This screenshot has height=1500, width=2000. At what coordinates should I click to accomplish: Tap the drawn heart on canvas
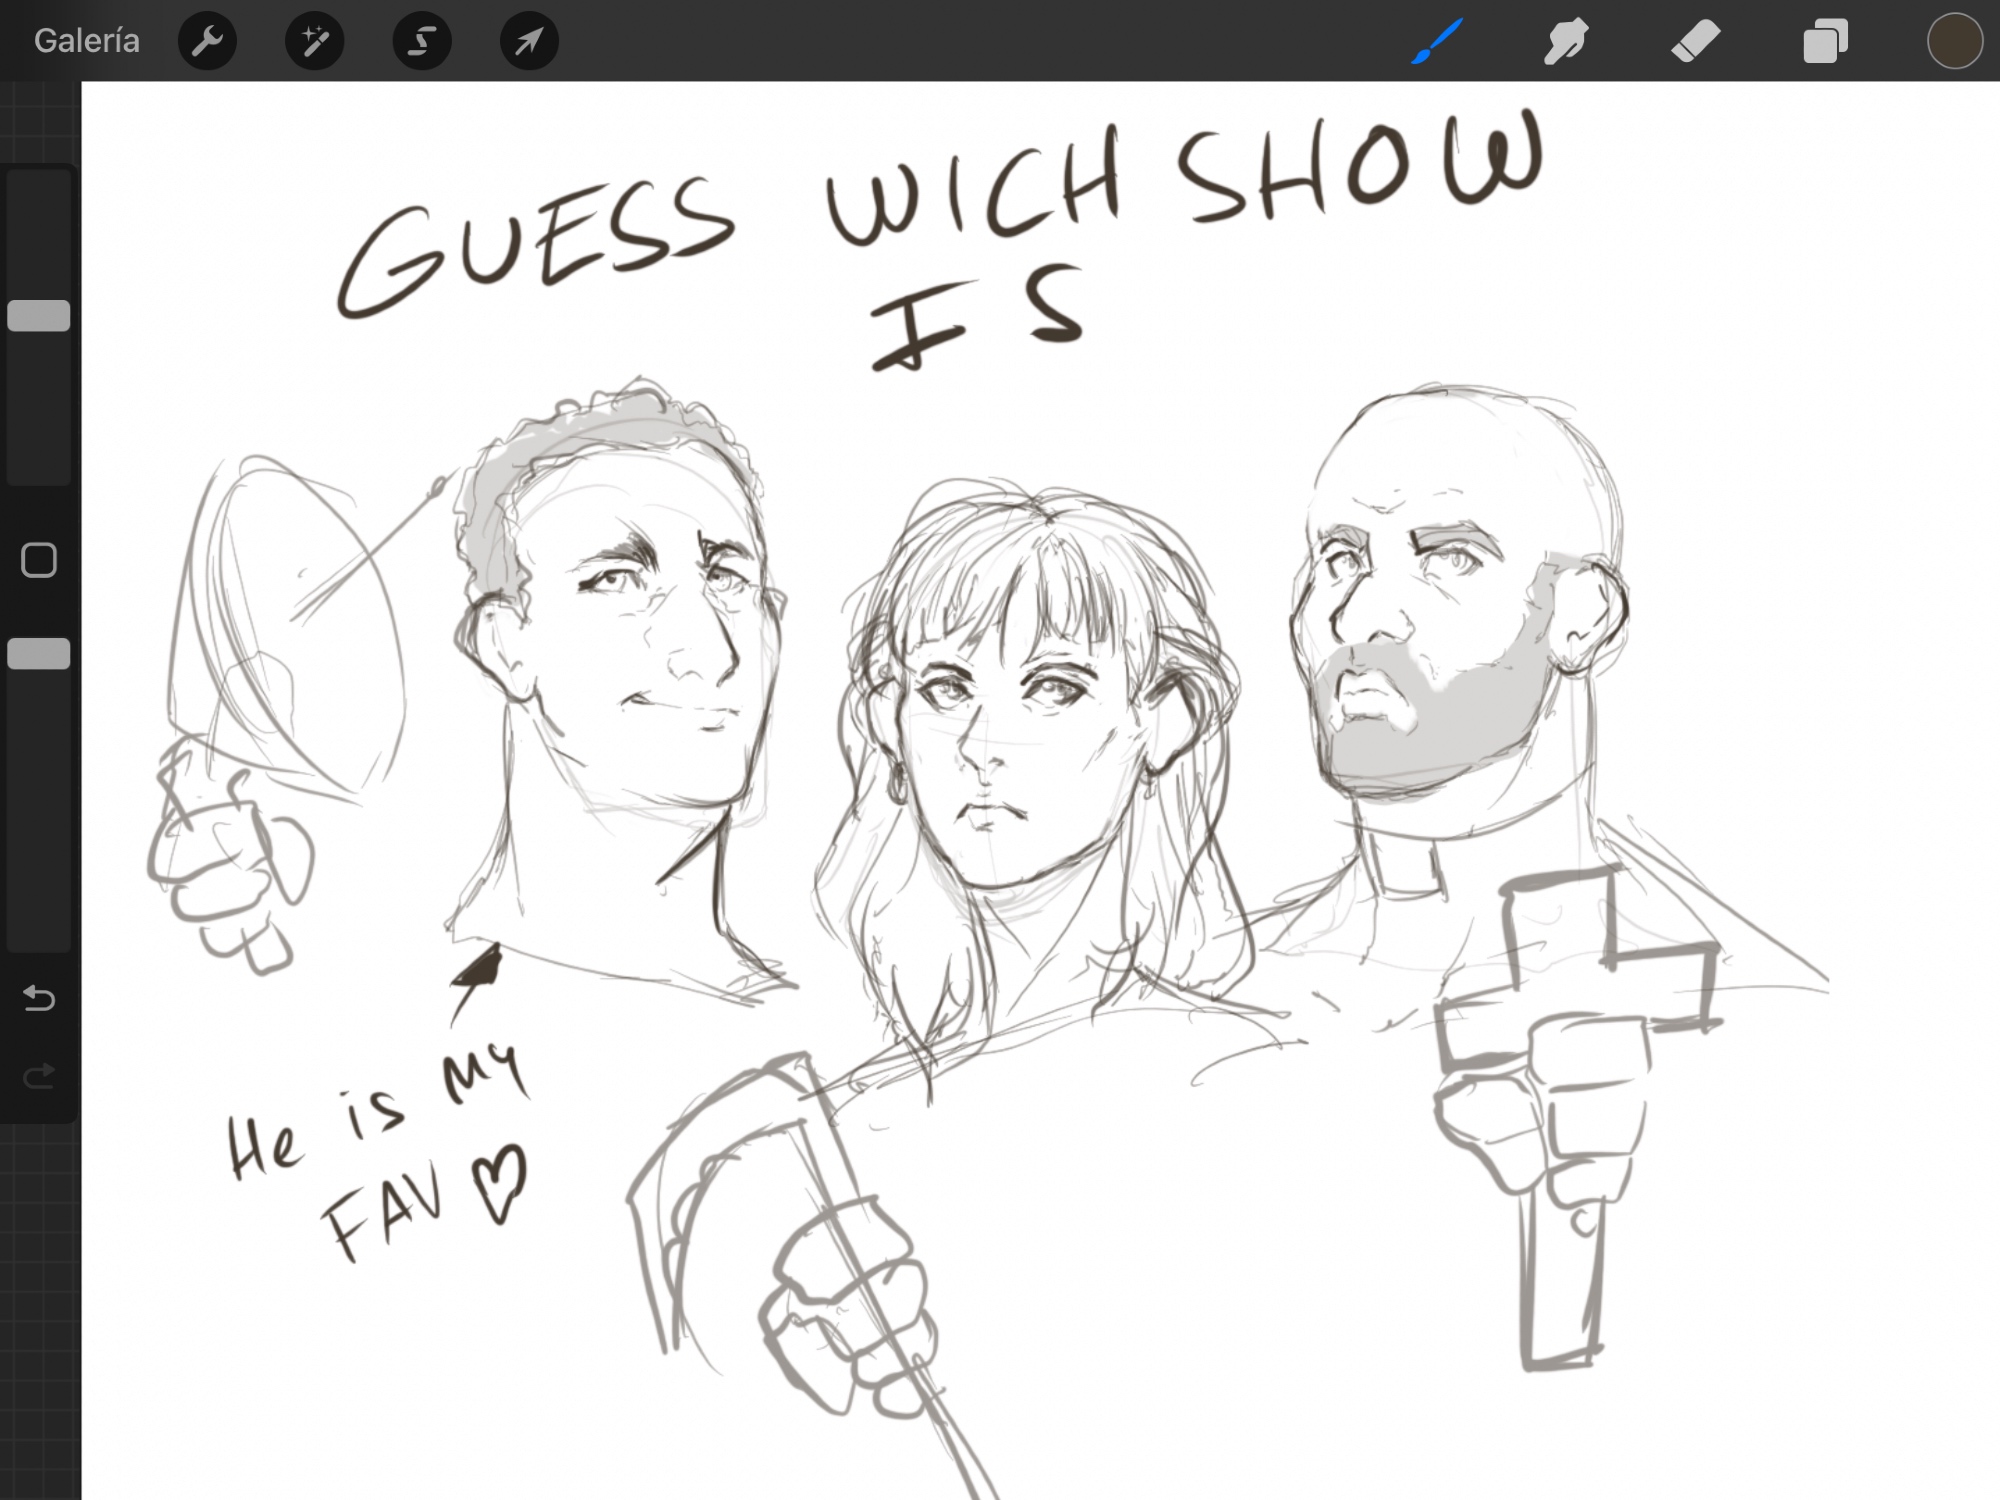click(x=500, y=1182)
